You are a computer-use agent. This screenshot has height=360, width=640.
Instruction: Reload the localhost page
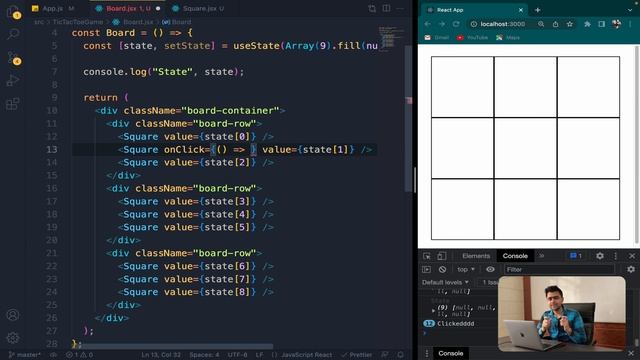point(456,24)
